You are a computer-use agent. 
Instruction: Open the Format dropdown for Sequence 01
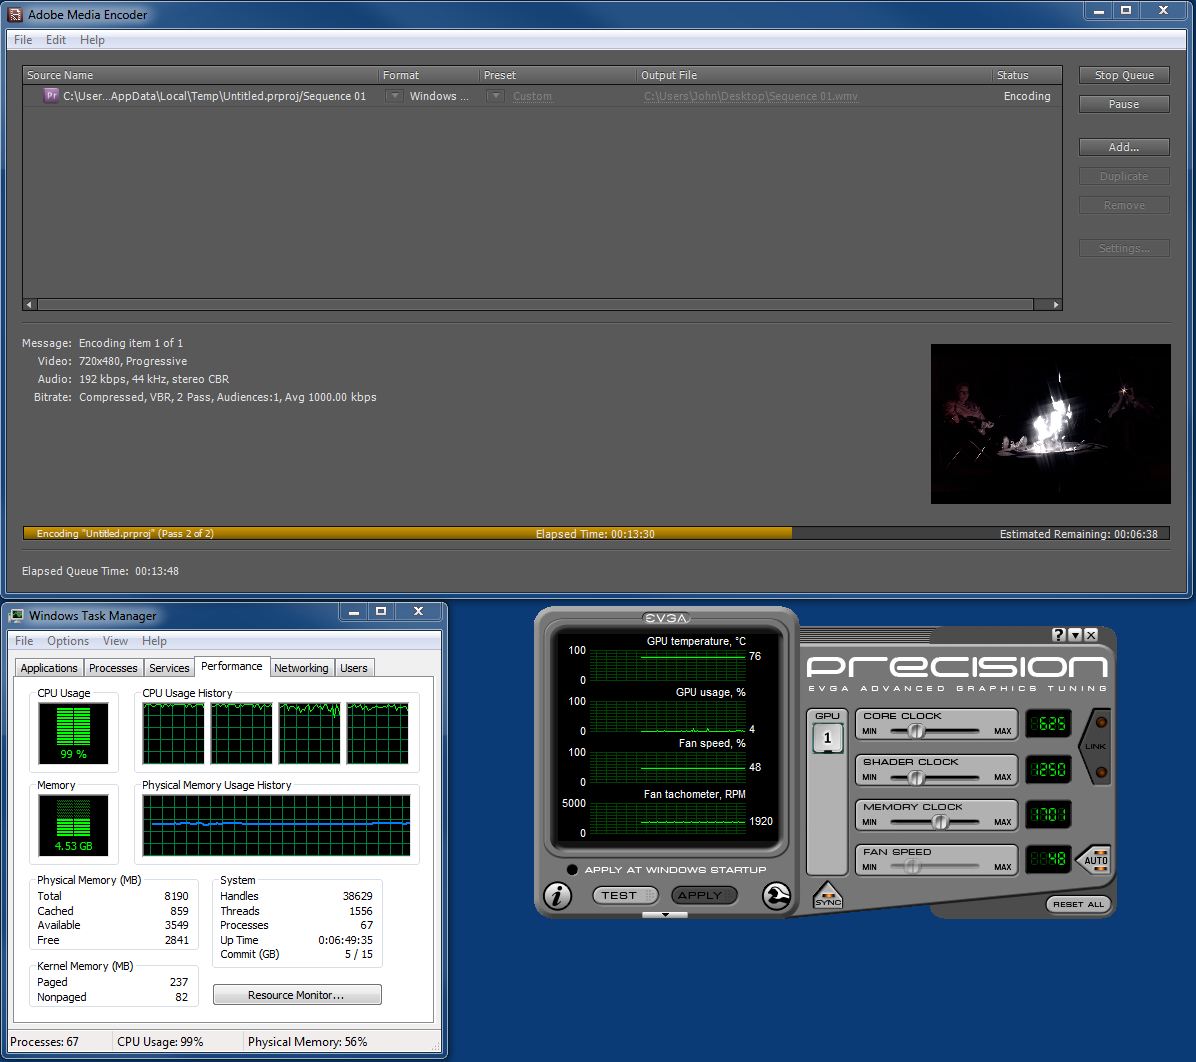tap(394, 96)
